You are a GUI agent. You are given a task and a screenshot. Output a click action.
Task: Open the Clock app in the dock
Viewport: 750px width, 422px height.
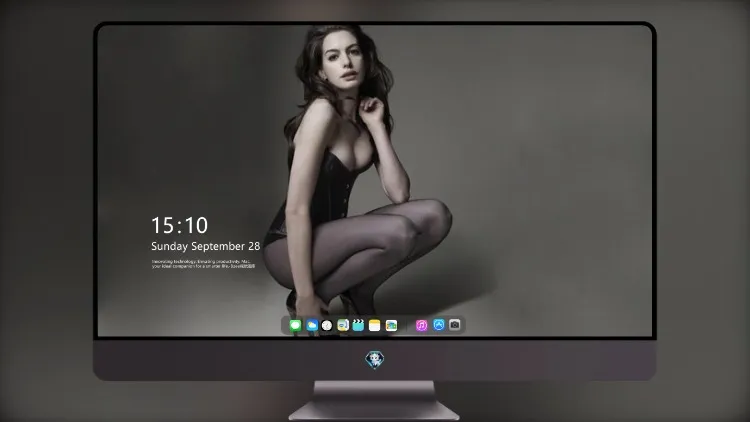[x=327, y=325]
